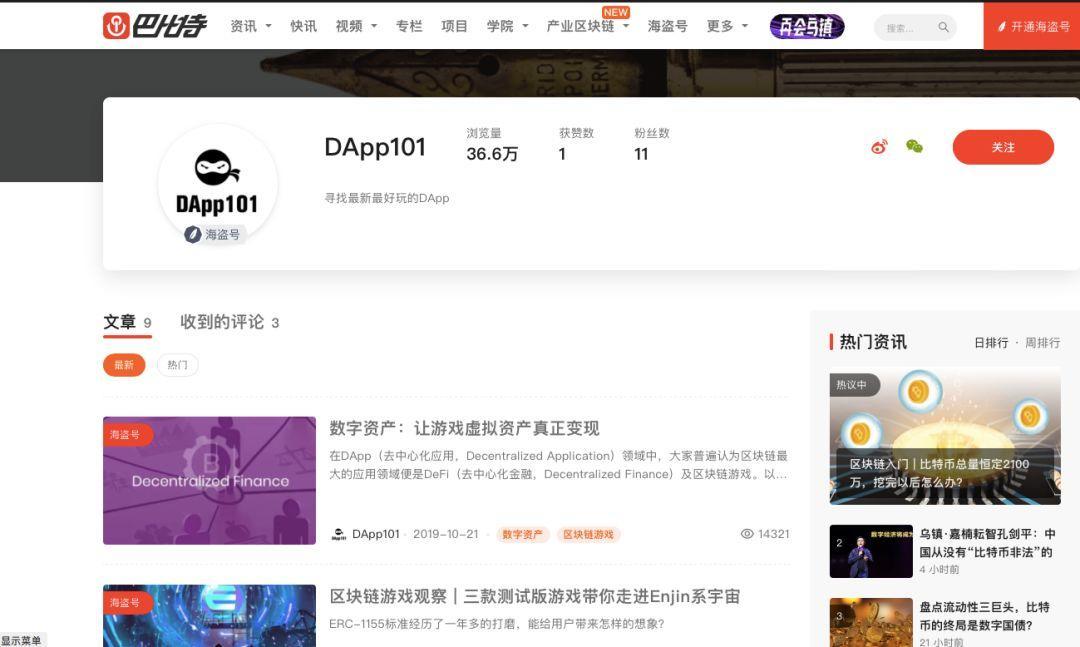This screenshot has height=647, width=1080.
Task: Open the WeChat share icon
Action: tap(914, 146)
